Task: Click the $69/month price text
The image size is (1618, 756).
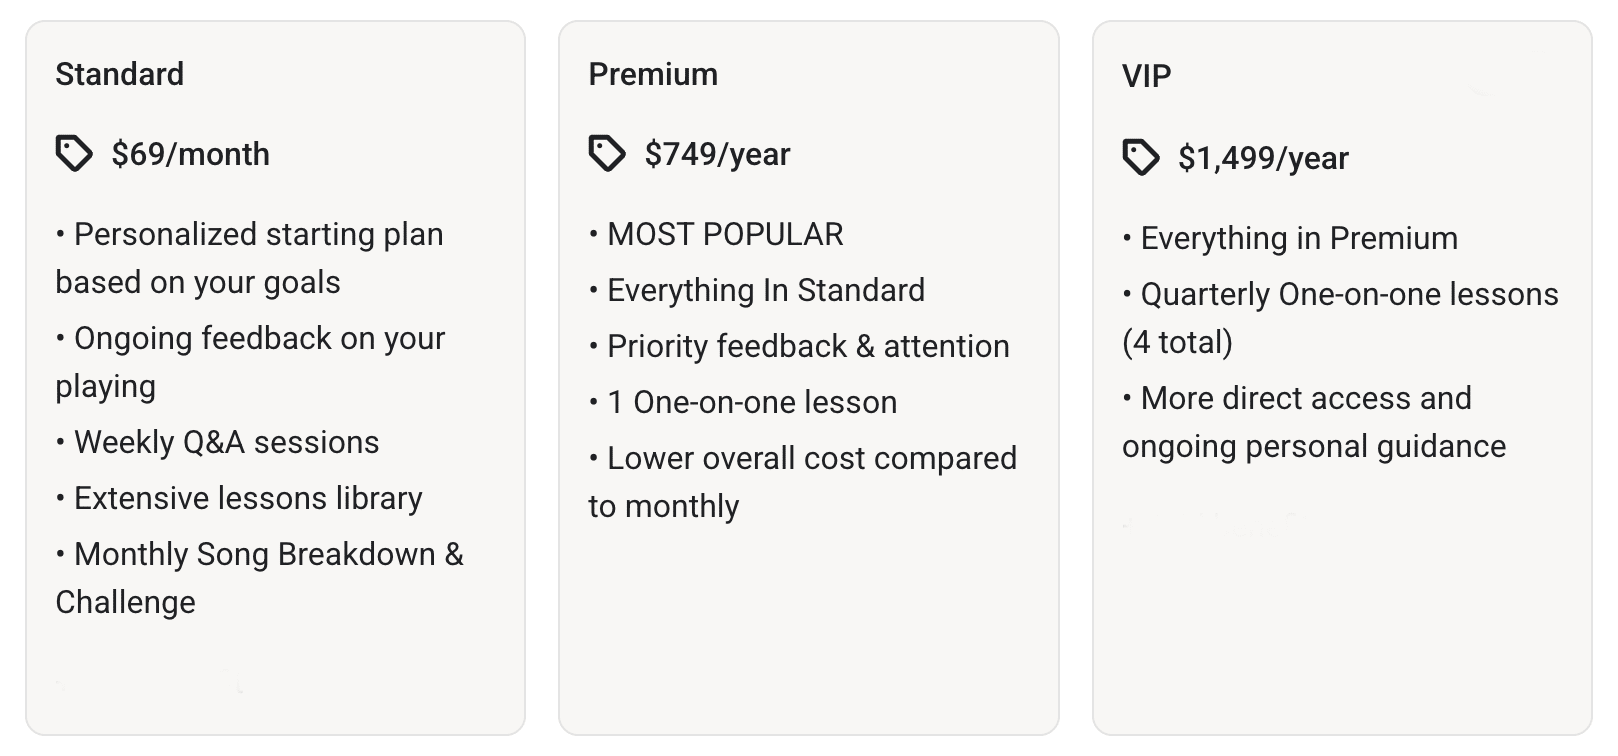Action: click(190, 154)
